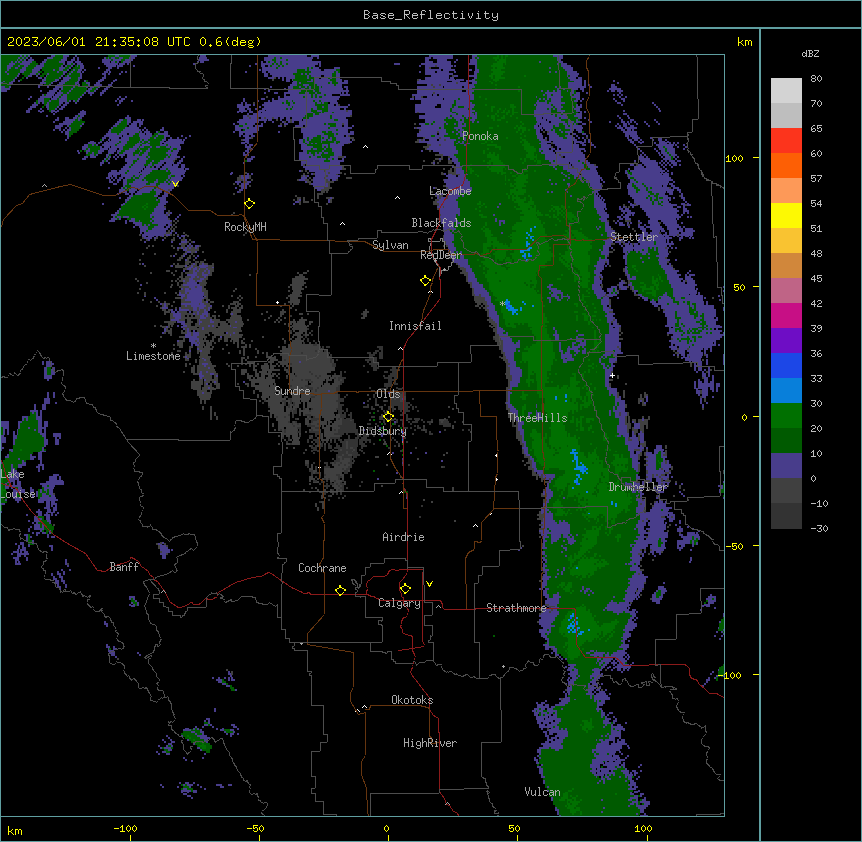
Task: Click the yellow diamond marker above RockyMH
Action: coord(250,204)
